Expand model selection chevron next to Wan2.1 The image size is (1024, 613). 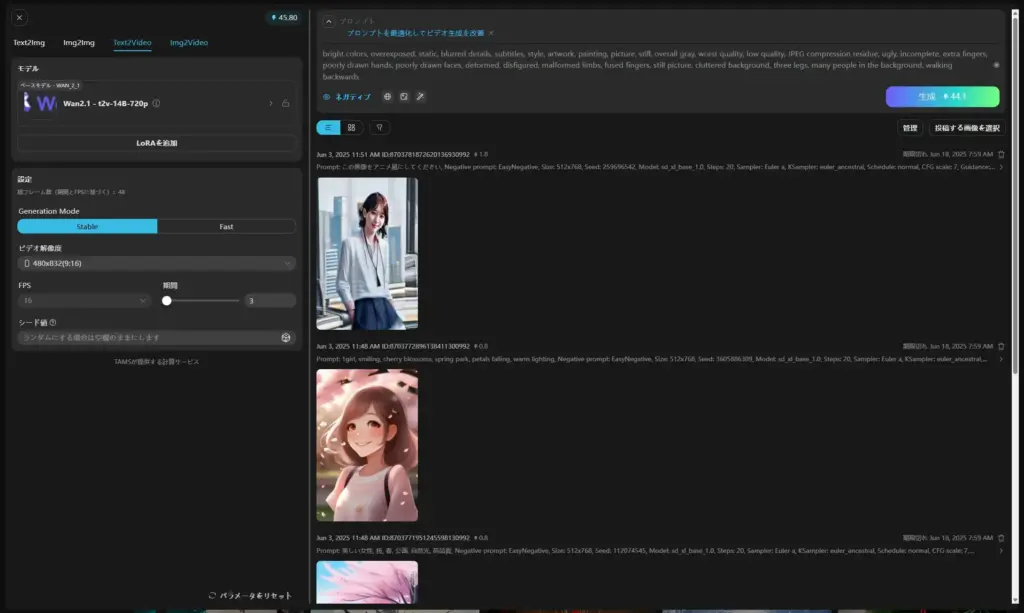(x=270, y=103)
